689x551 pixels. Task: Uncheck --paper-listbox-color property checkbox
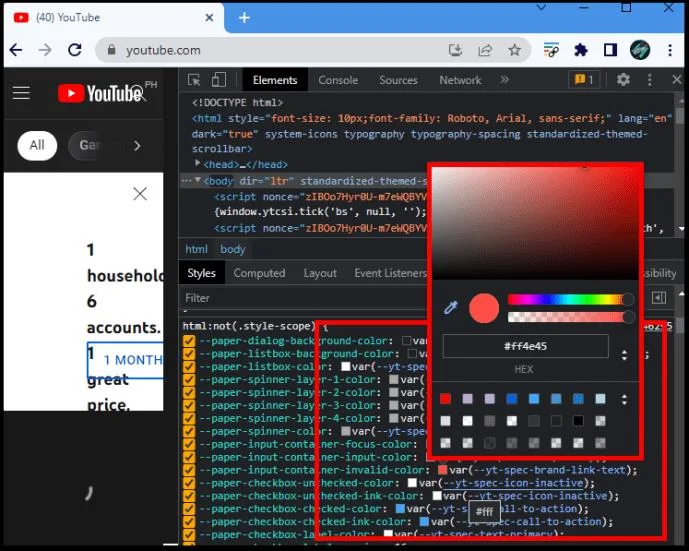click(x=189, y=367)
